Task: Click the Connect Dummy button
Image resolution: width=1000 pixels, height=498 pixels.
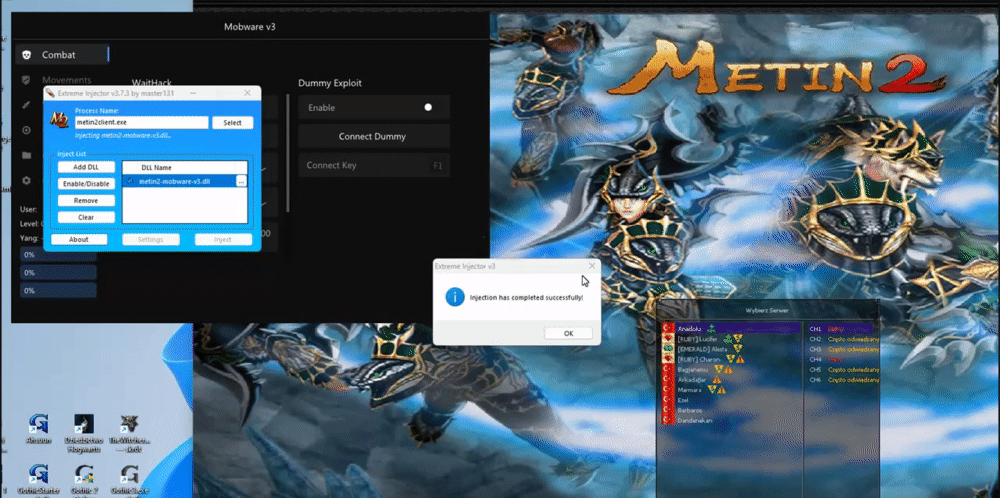Action: click(x=373, y=136)
